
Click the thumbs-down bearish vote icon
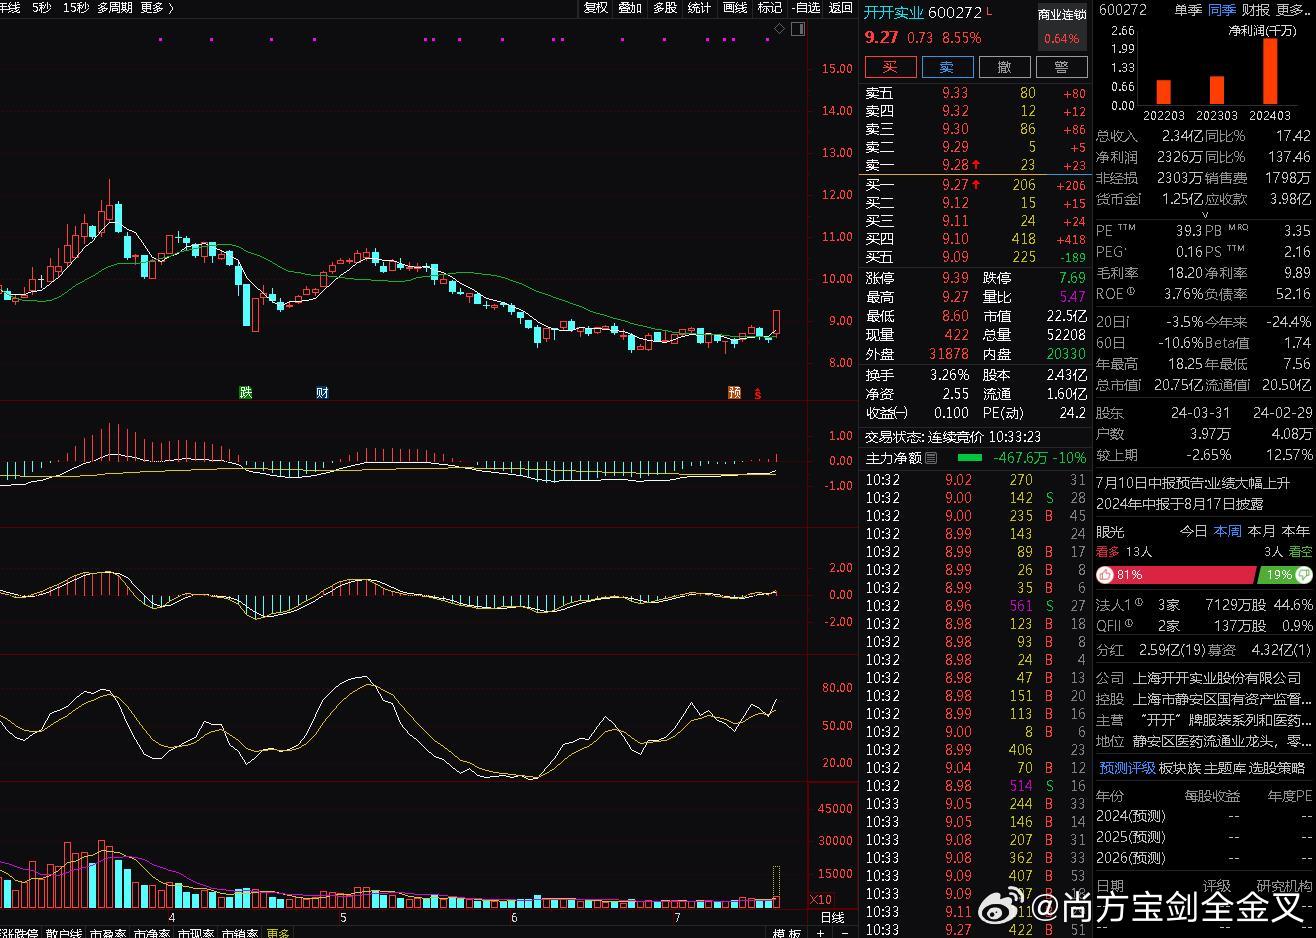[x=1303, y=575]
